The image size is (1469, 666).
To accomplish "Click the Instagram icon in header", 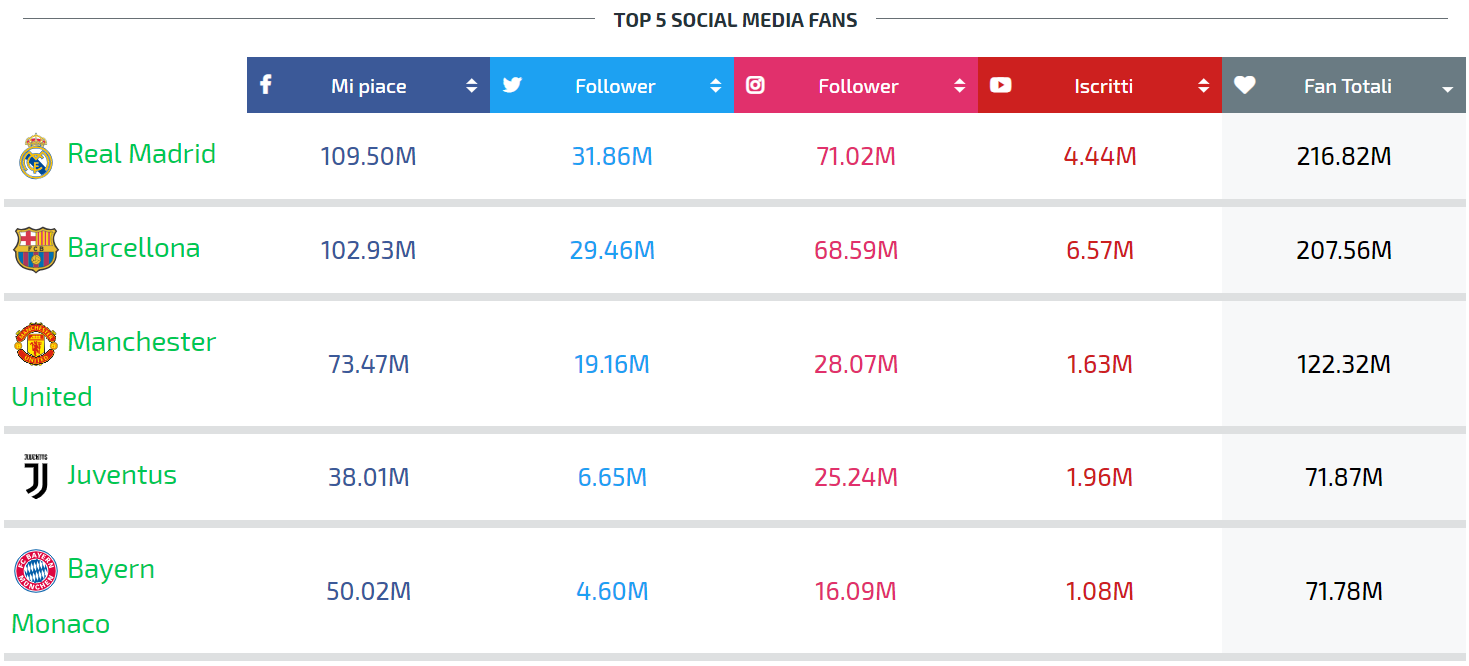I will click(755, 85).
